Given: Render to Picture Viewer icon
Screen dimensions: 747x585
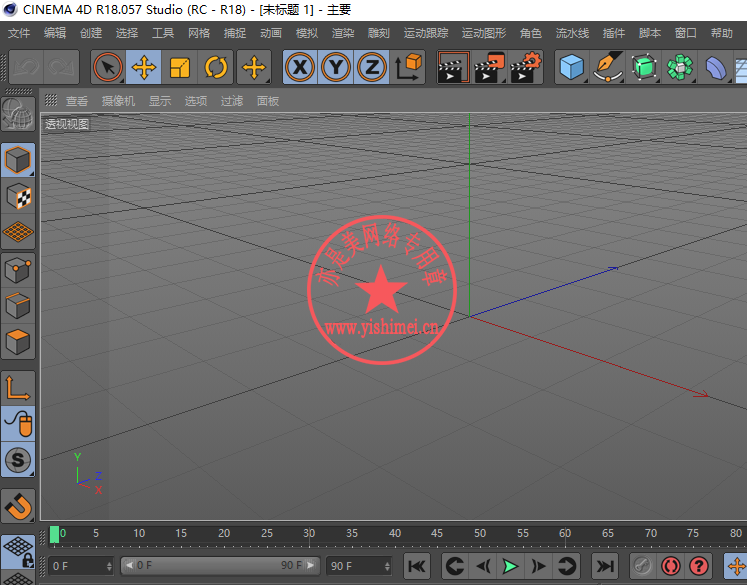Looking at the screenshot, I should pos(489,67).
